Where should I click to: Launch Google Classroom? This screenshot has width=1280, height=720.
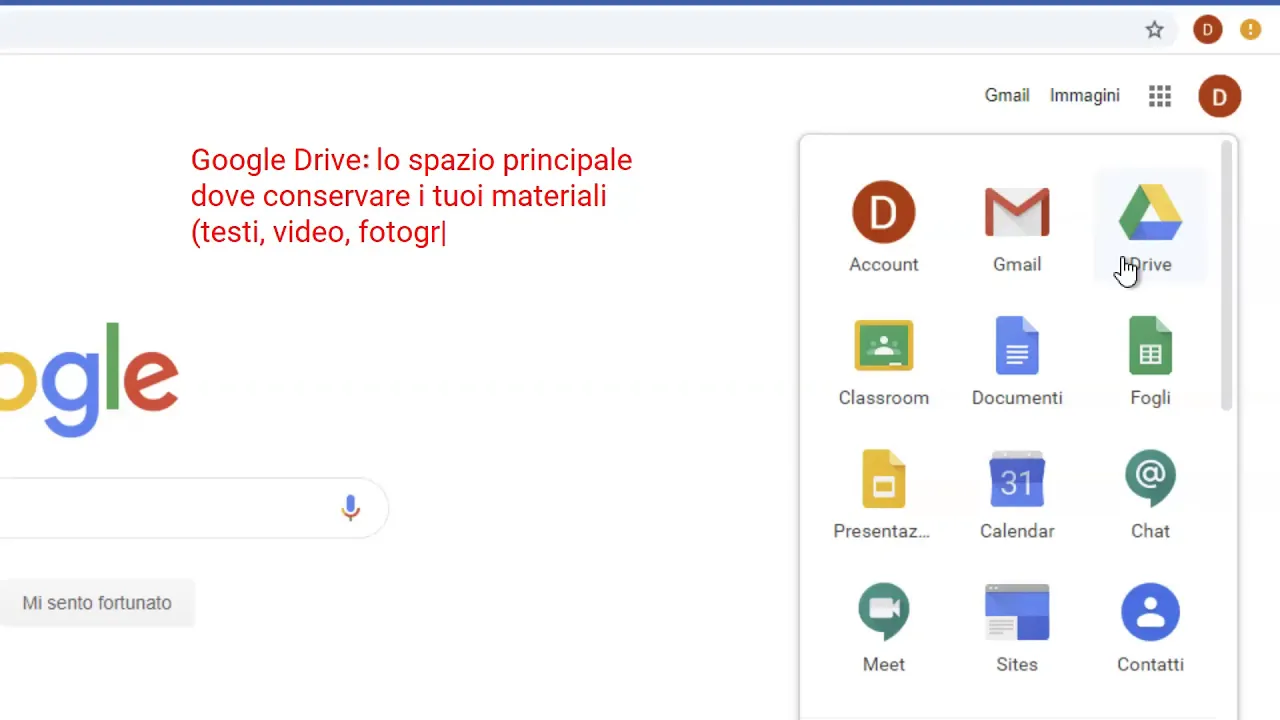(x=884, y=361)
